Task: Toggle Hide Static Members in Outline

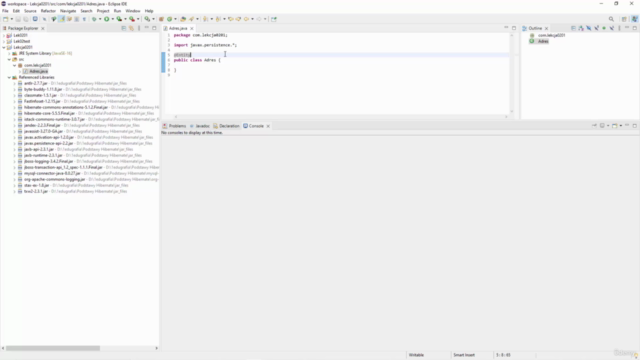Action: pyautogui.click(x=596, y=28)
